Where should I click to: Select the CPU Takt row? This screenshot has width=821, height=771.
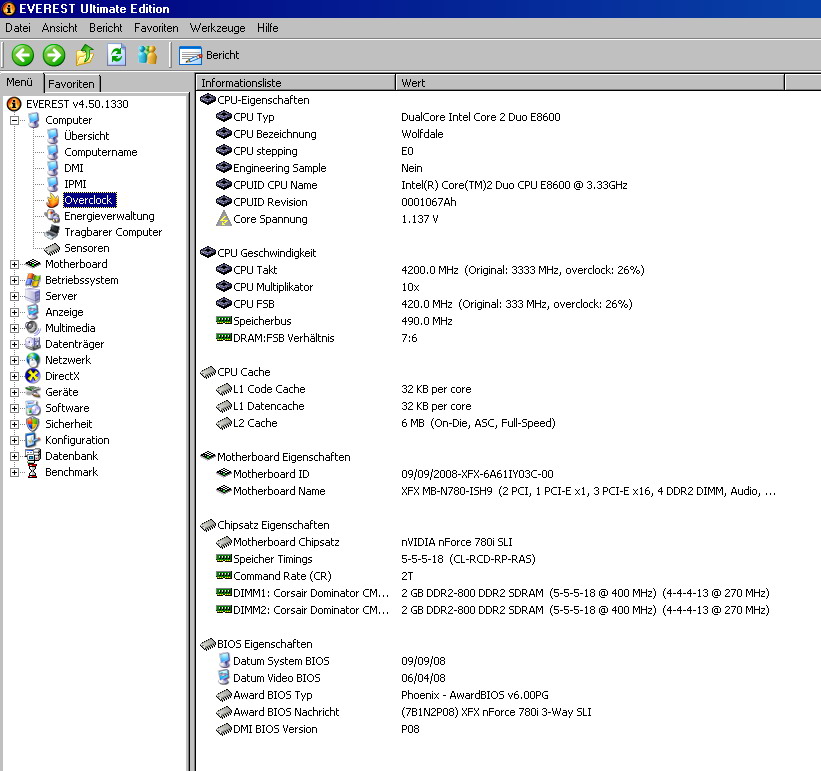tap(429, 270)
